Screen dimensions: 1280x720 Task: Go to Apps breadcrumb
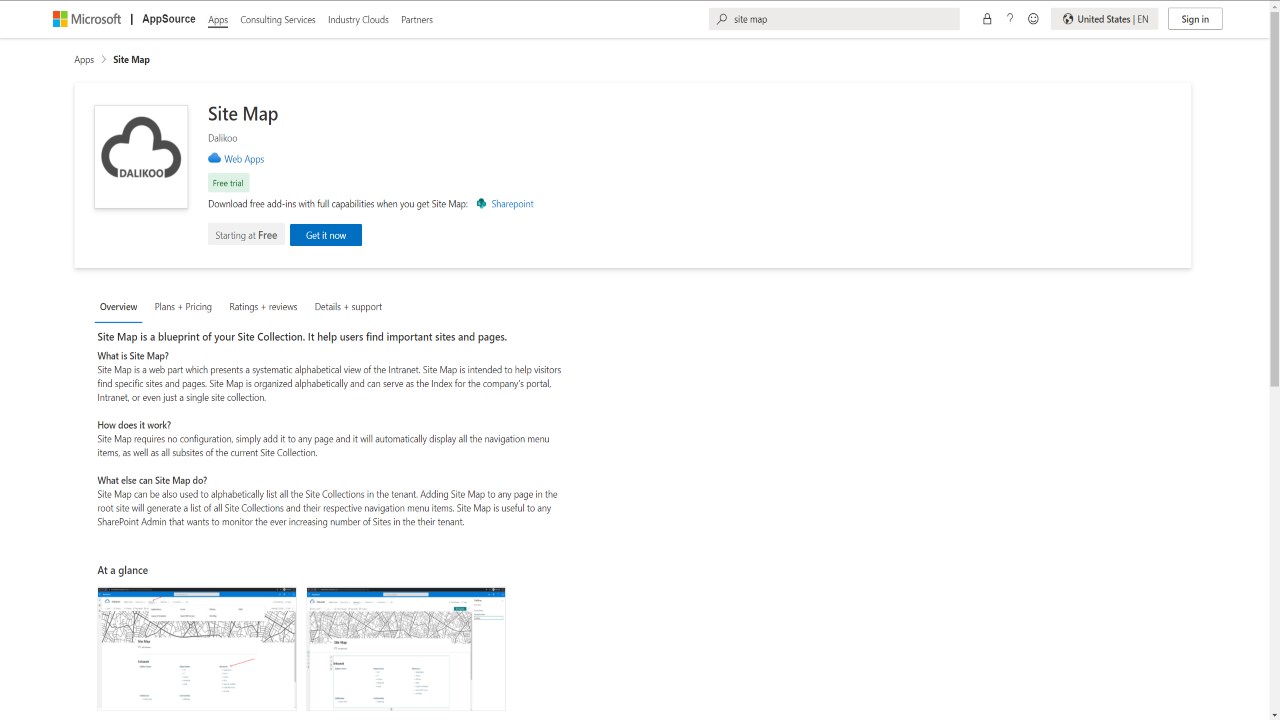[84, 60]
